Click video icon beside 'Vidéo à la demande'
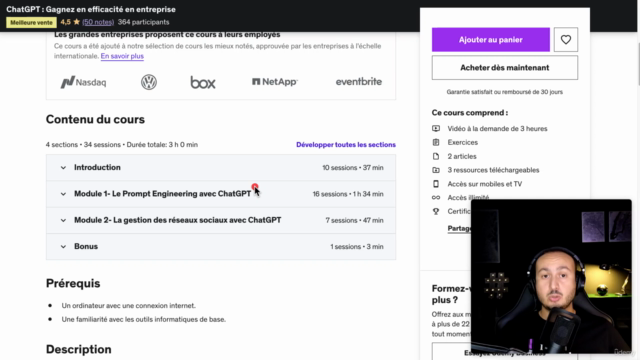This screenshot has width=640, height=360. [x=436, y=129]
